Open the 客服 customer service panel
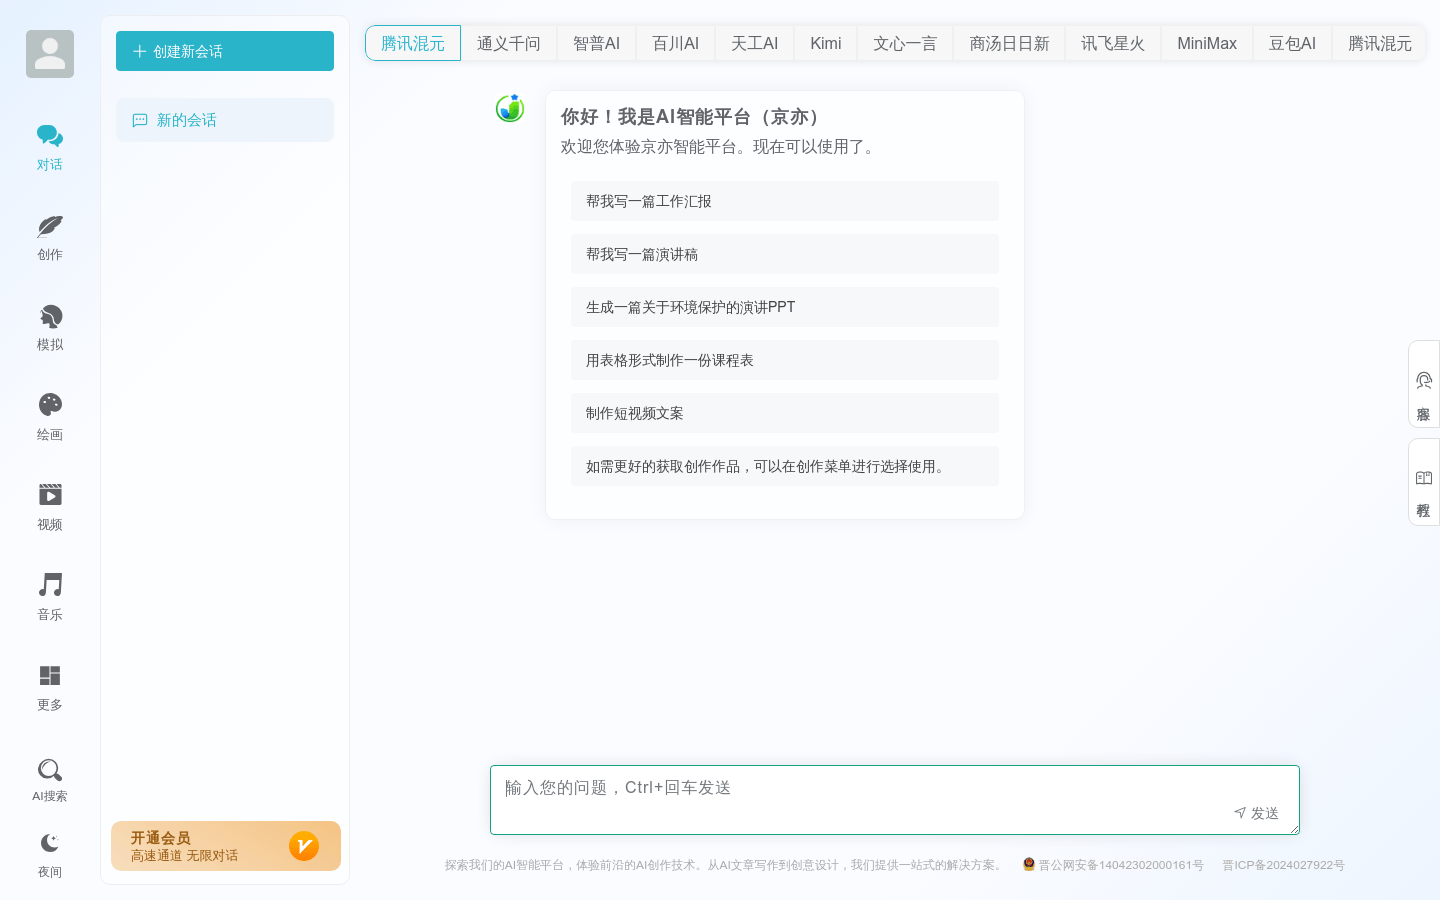The image size is (1440, 900). click(x=1424, y=384)
